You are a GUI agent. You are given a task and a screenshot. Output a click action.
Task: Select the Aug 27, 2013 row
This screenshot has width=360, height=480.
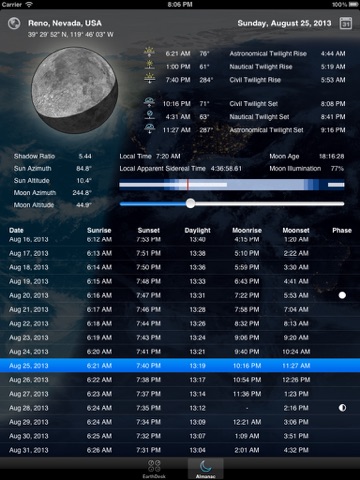click(180, 394)
